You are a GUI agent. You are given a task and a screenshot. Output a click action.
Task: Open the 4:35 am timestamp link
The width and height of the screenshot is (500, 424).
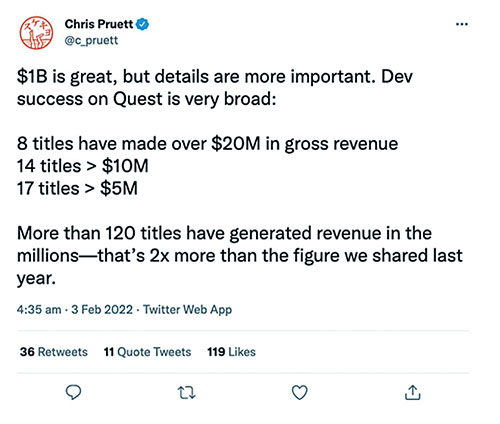tap(39, 310)
